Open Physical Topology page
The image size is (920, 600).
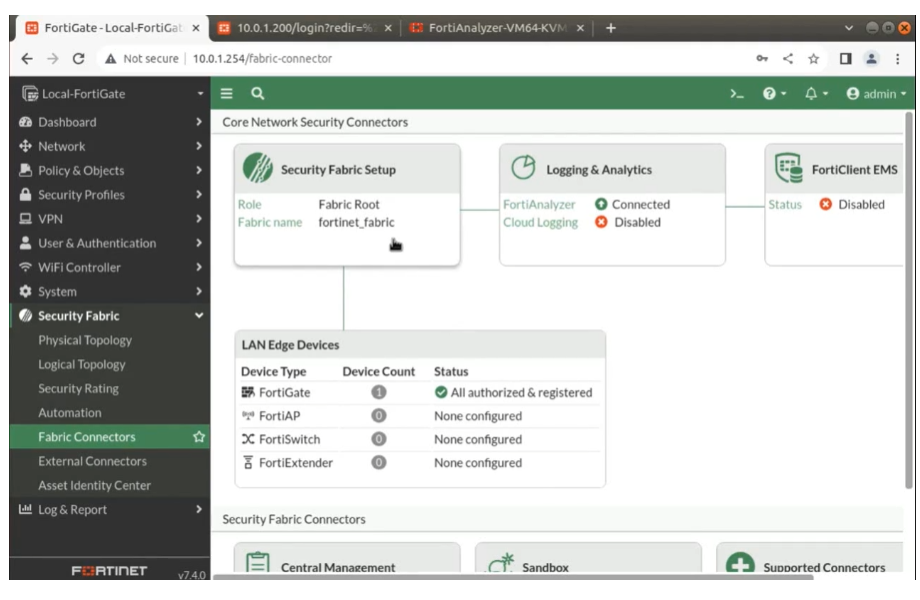[85, 340]
